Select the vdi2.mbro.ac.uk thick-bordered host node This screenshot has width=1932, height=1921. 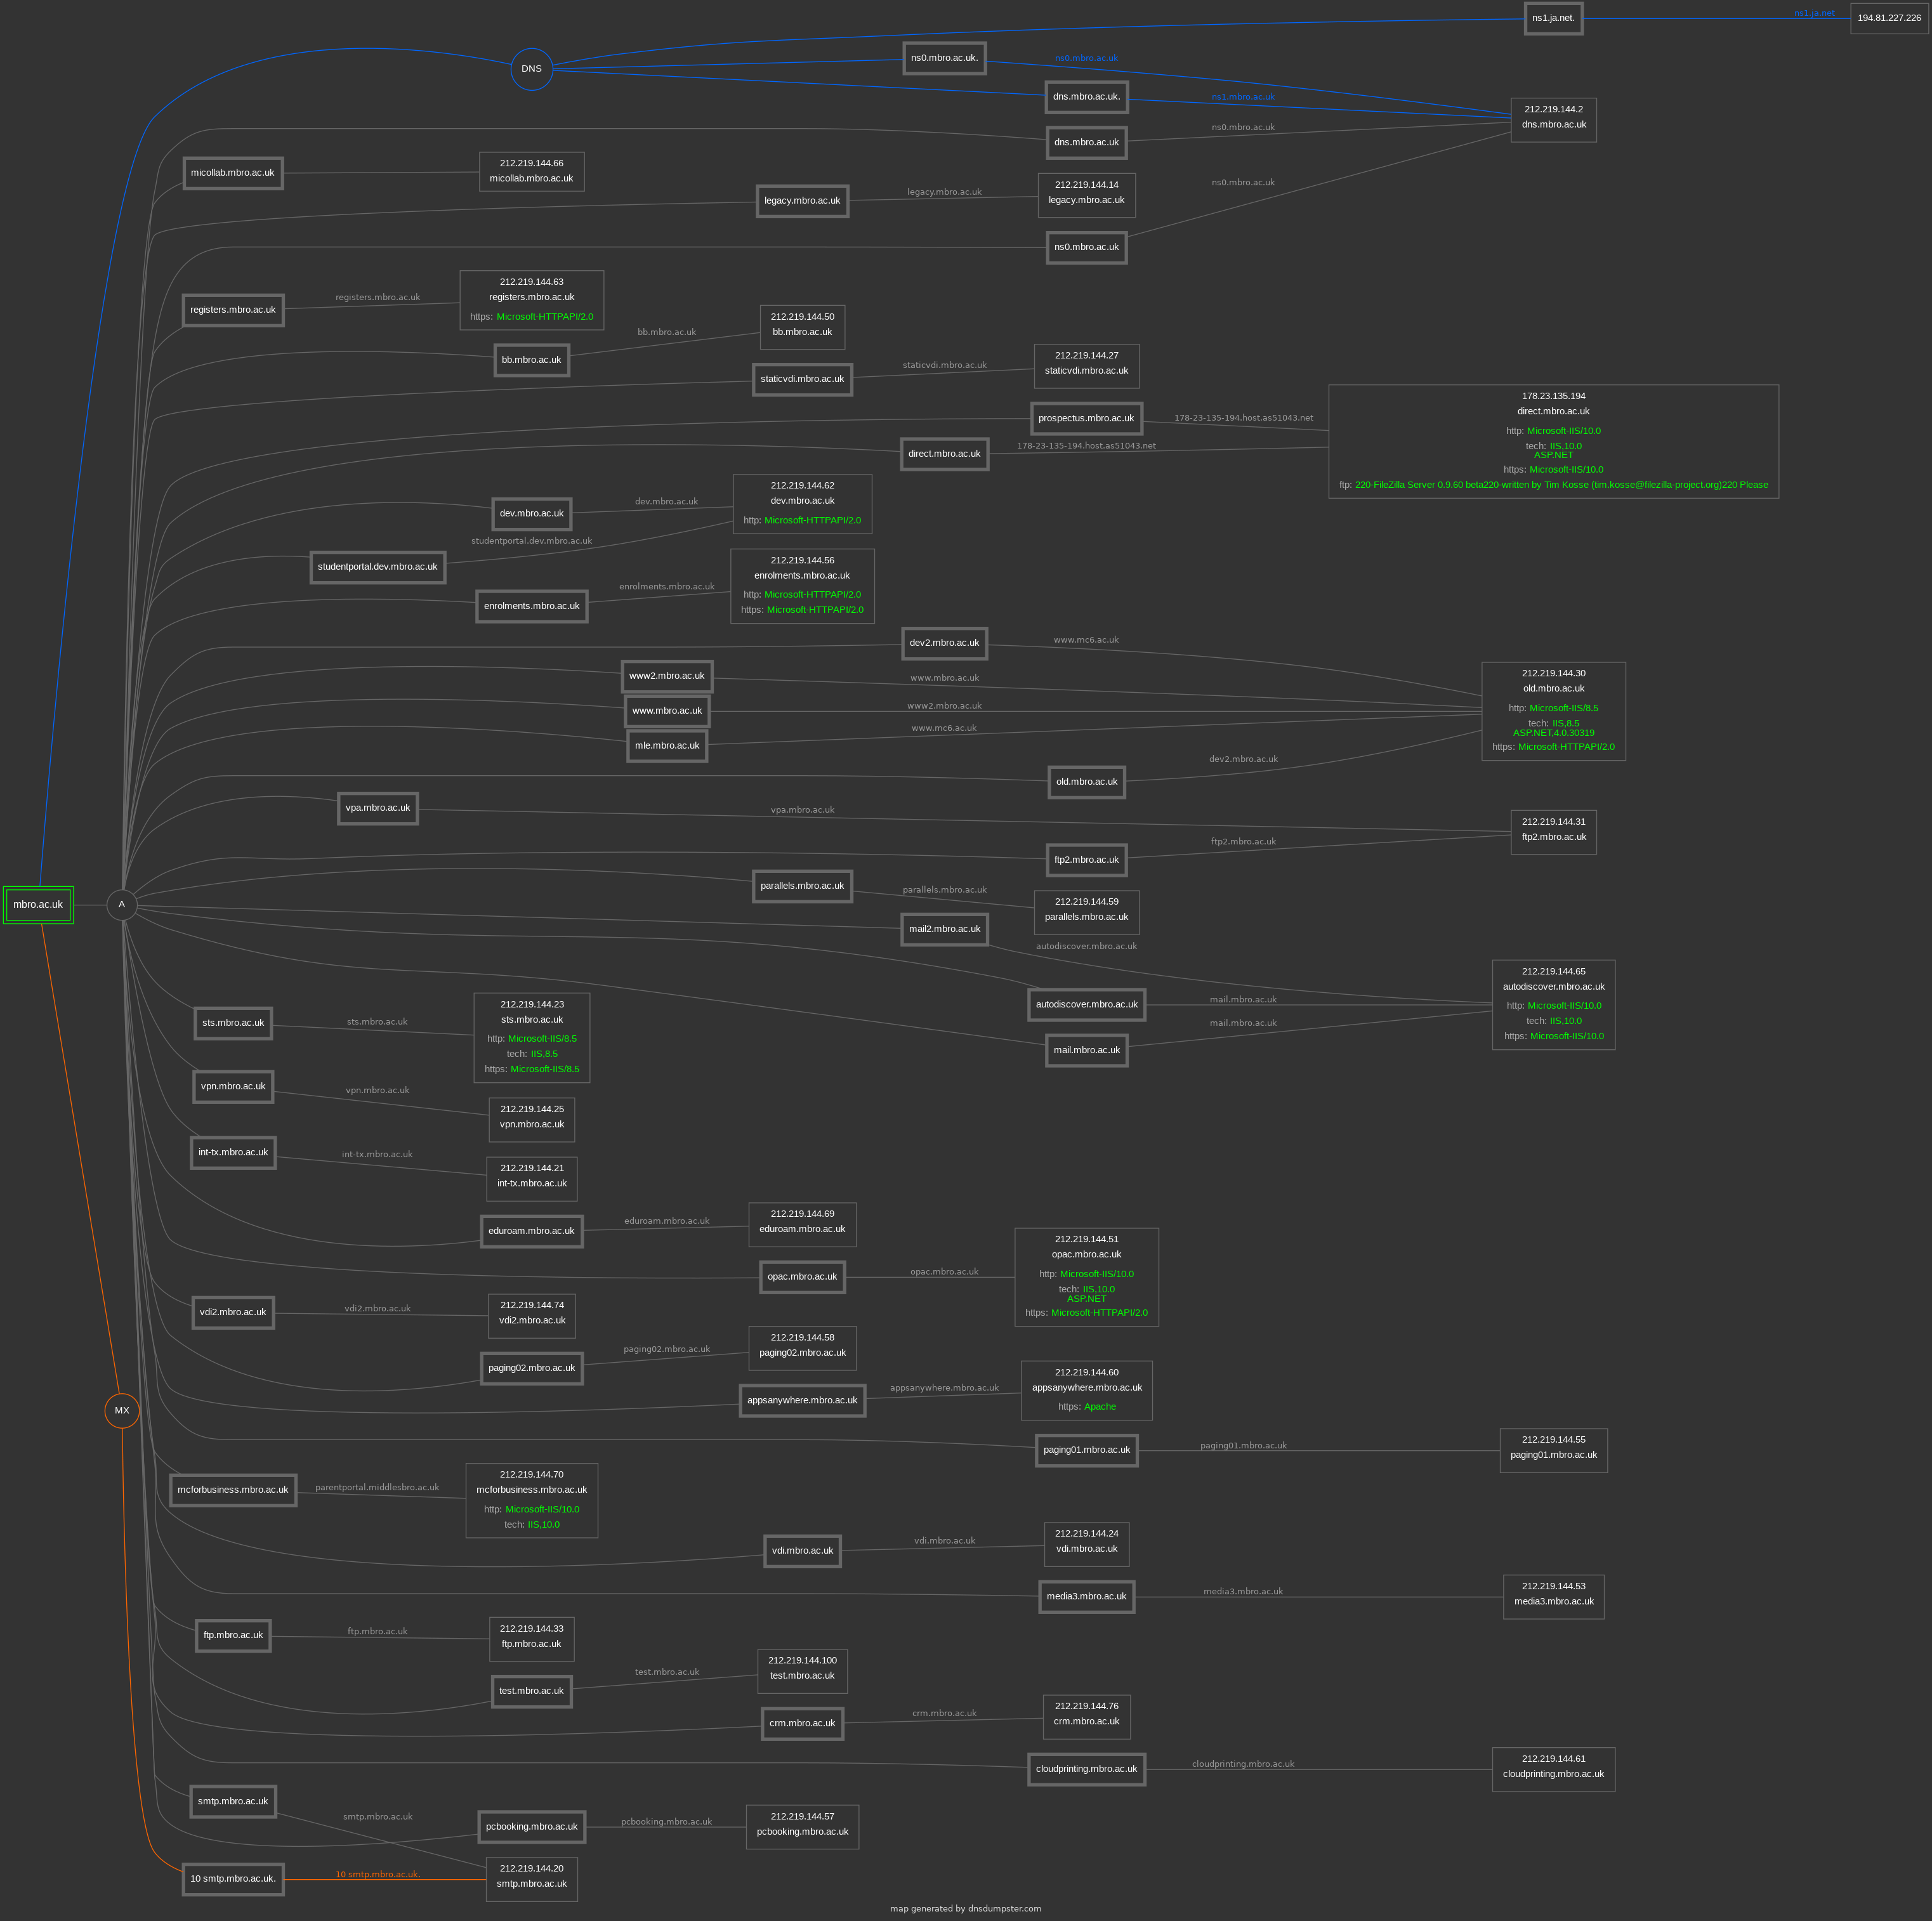[x=233, y=1313]
